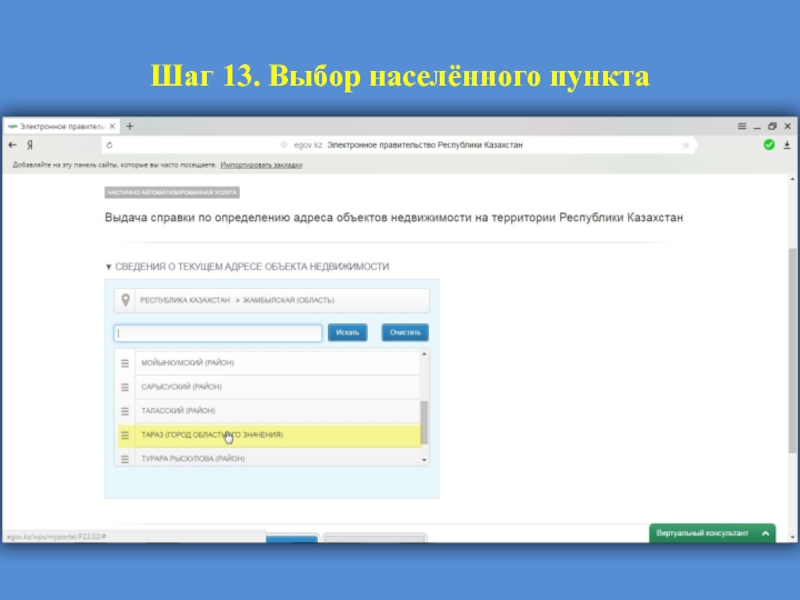Click the page scroll-down arrow

pos(792,537)
